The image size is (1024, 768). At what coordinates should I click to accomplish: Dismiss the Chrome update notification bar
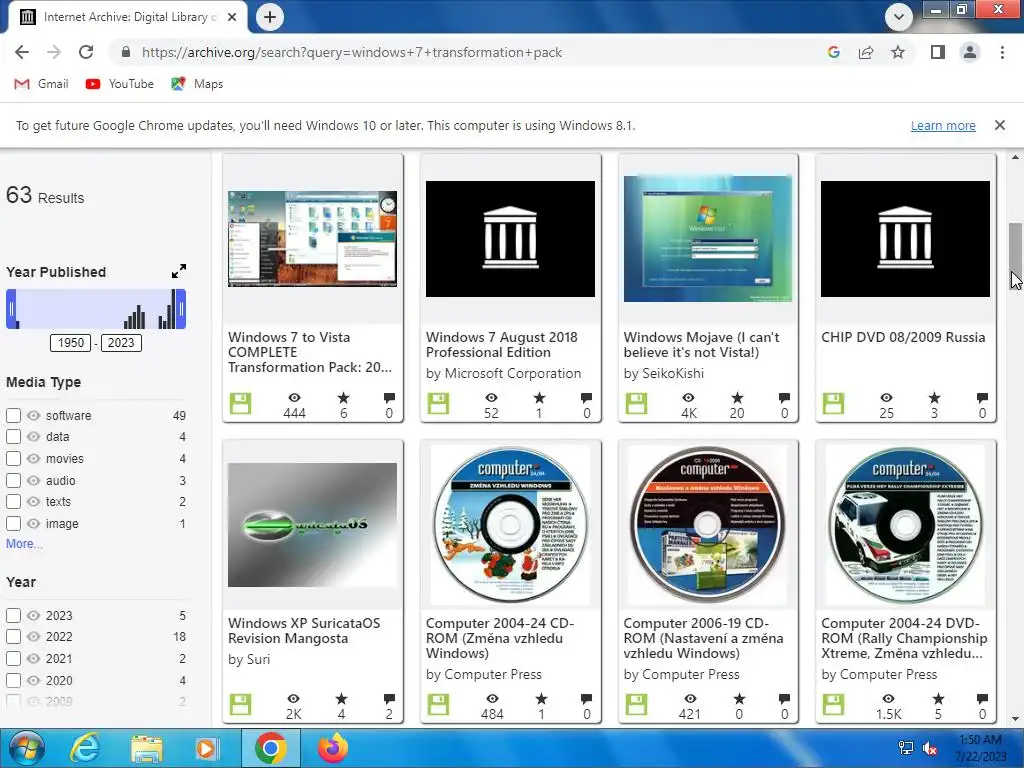tap(999, 125)
